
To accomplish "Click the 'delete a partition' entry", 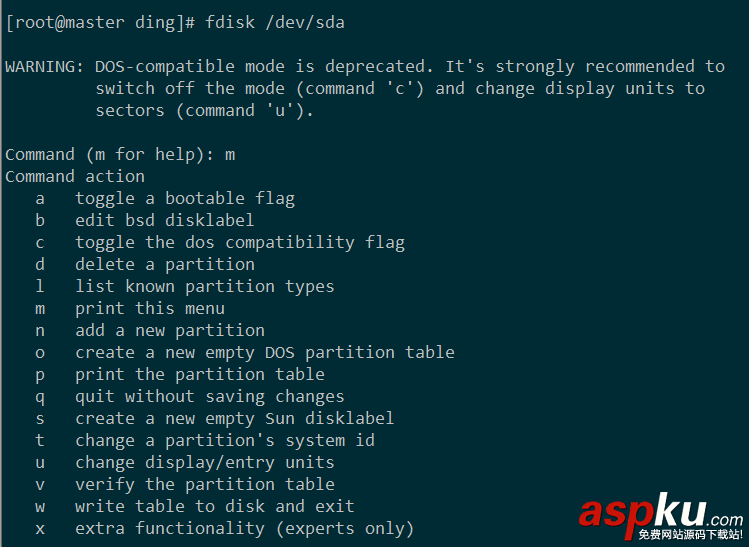I will 165,264.
